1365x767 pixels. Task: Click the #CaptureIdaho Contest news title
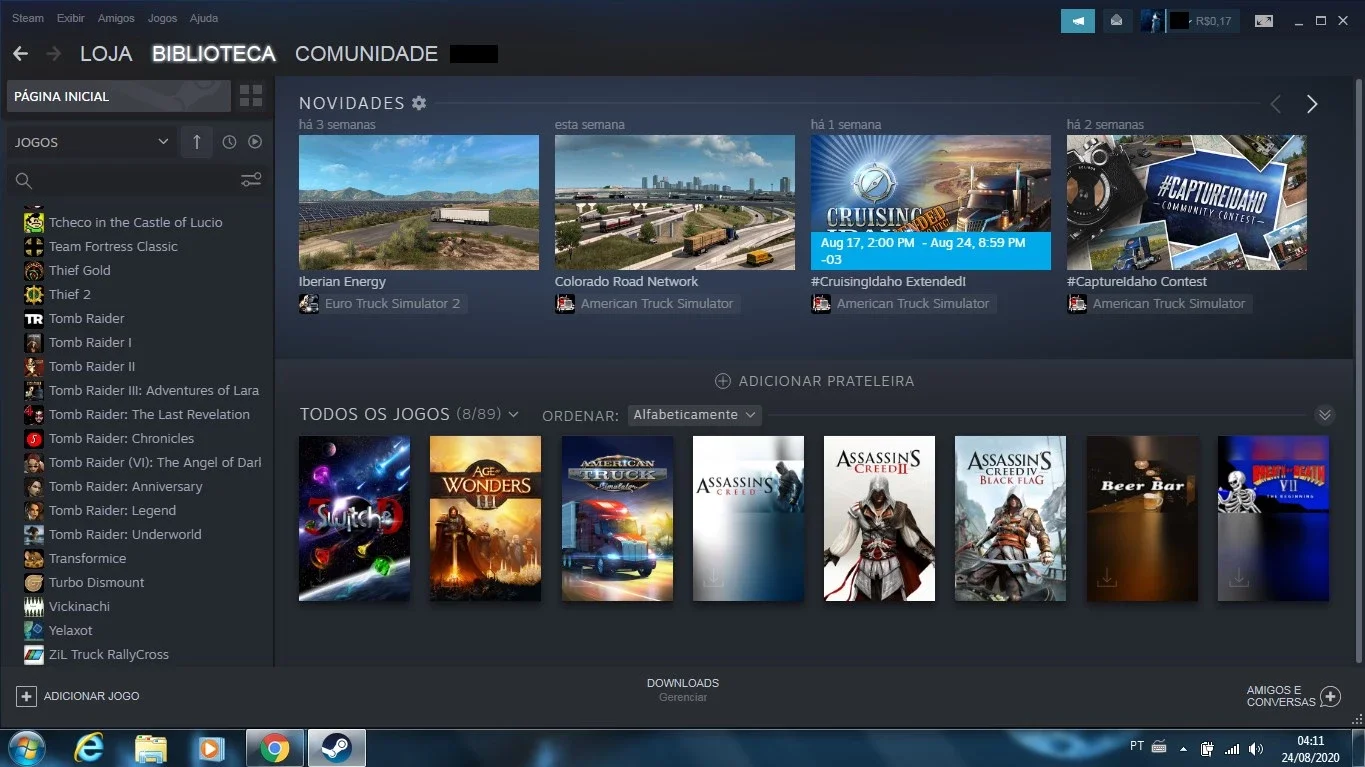[1137, 281]
